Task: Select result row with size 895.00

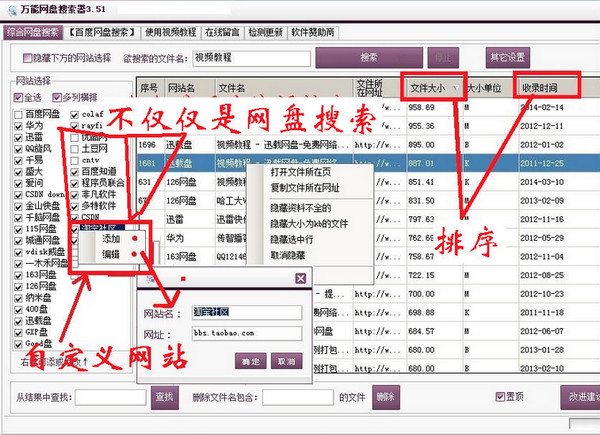Action: pos(368,145)
